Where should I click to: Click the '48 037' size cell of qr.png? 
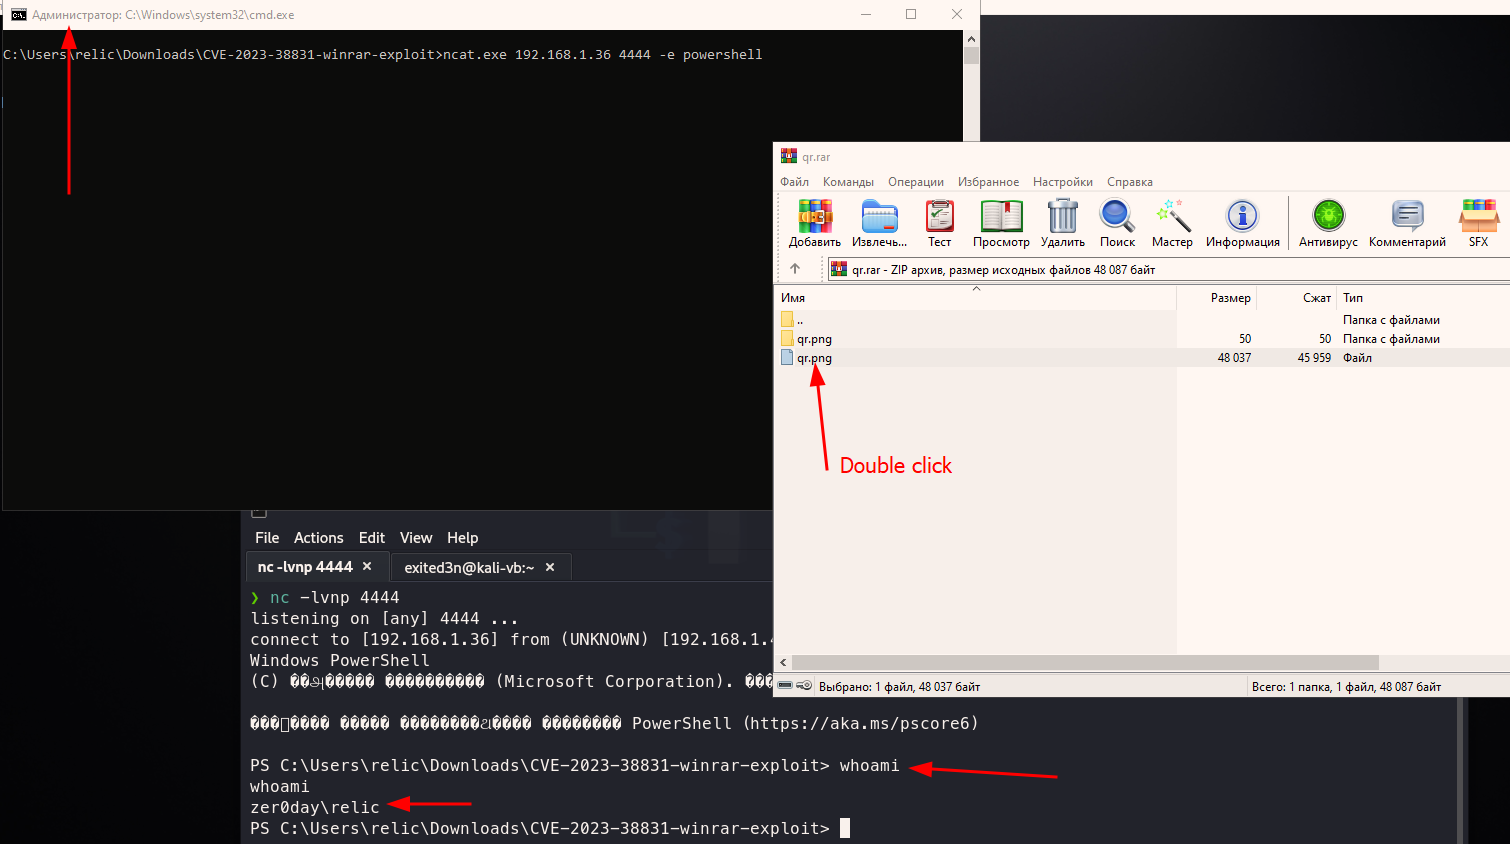point(1234,358)
